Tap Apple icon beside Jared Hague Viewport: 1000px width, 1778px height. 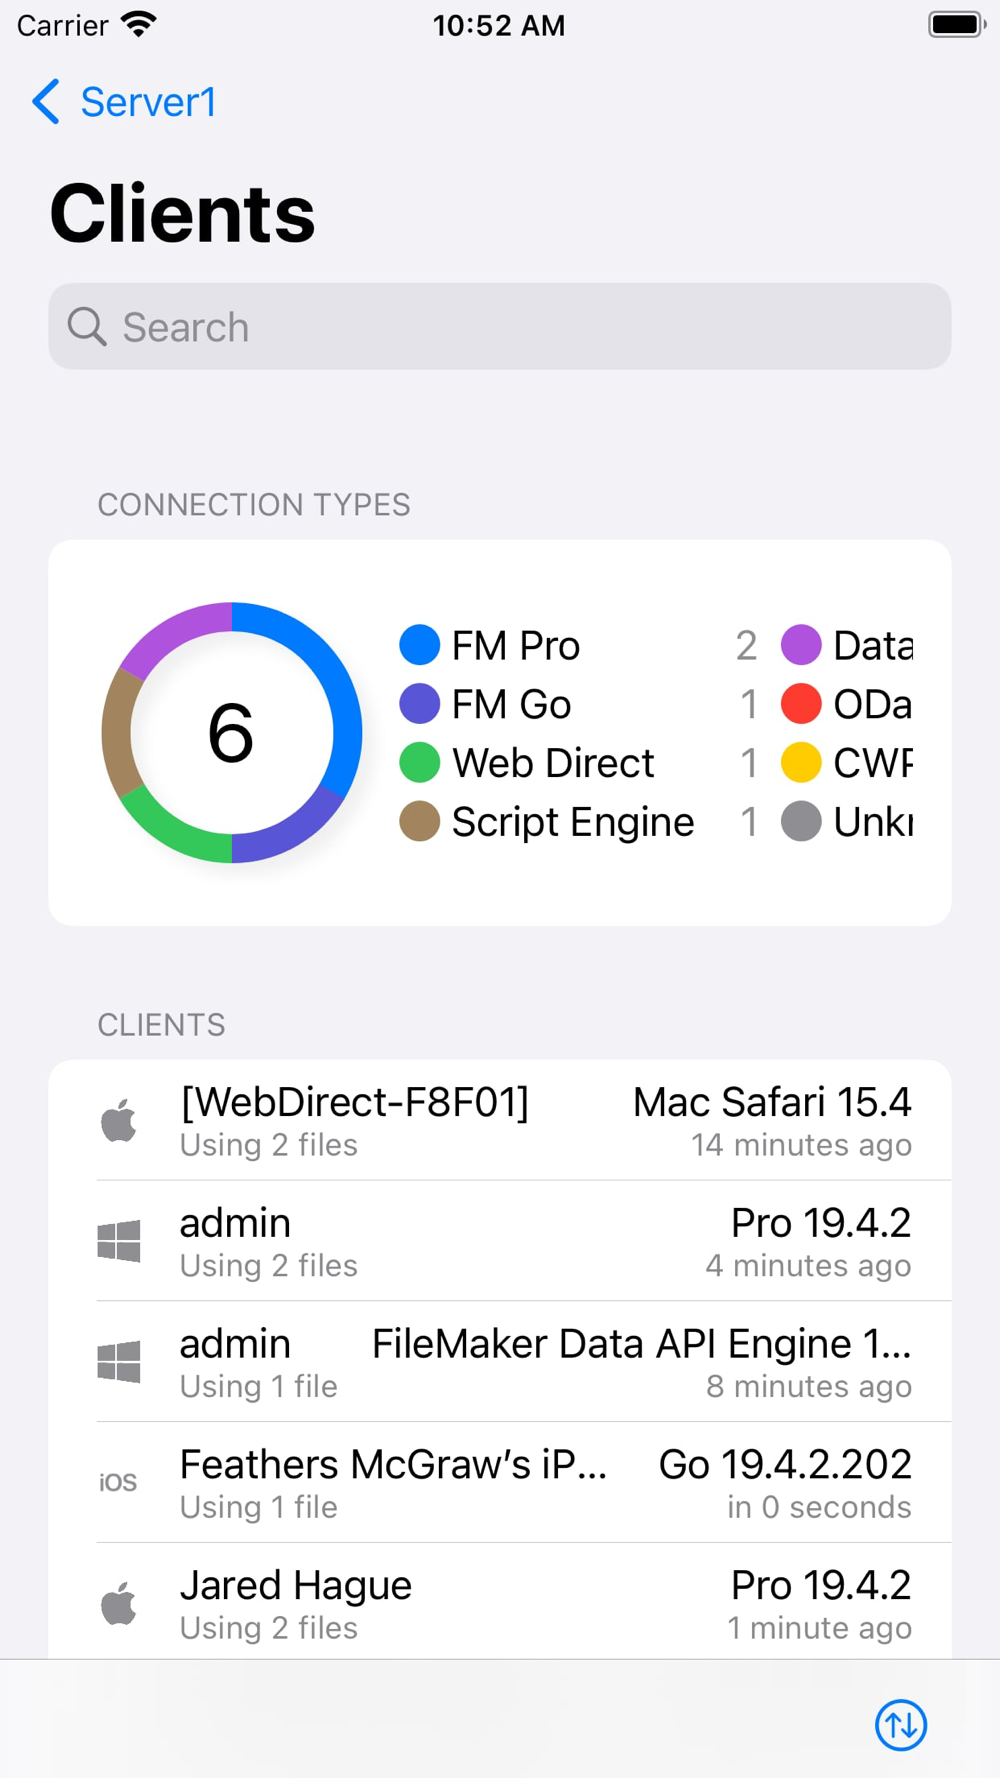click(119, 1604)
